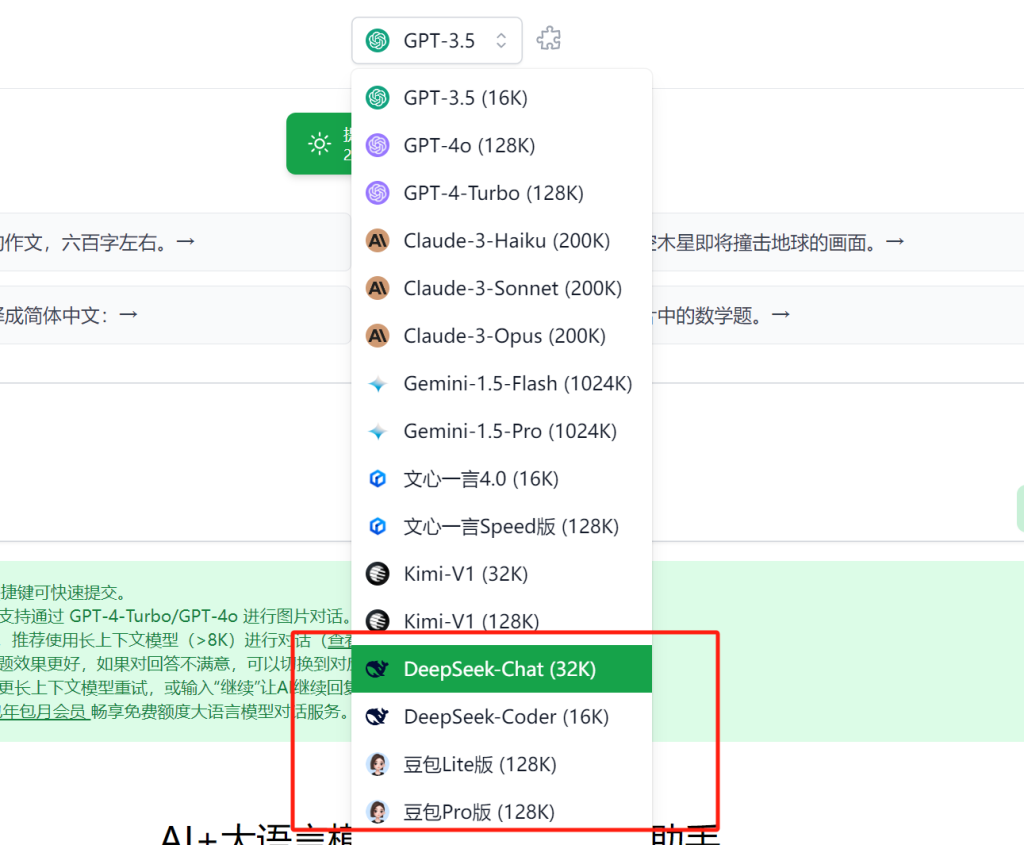Click the plugin puzzle-piece icon
This screenshot has height=845, width=1024.
click(549, 39)
